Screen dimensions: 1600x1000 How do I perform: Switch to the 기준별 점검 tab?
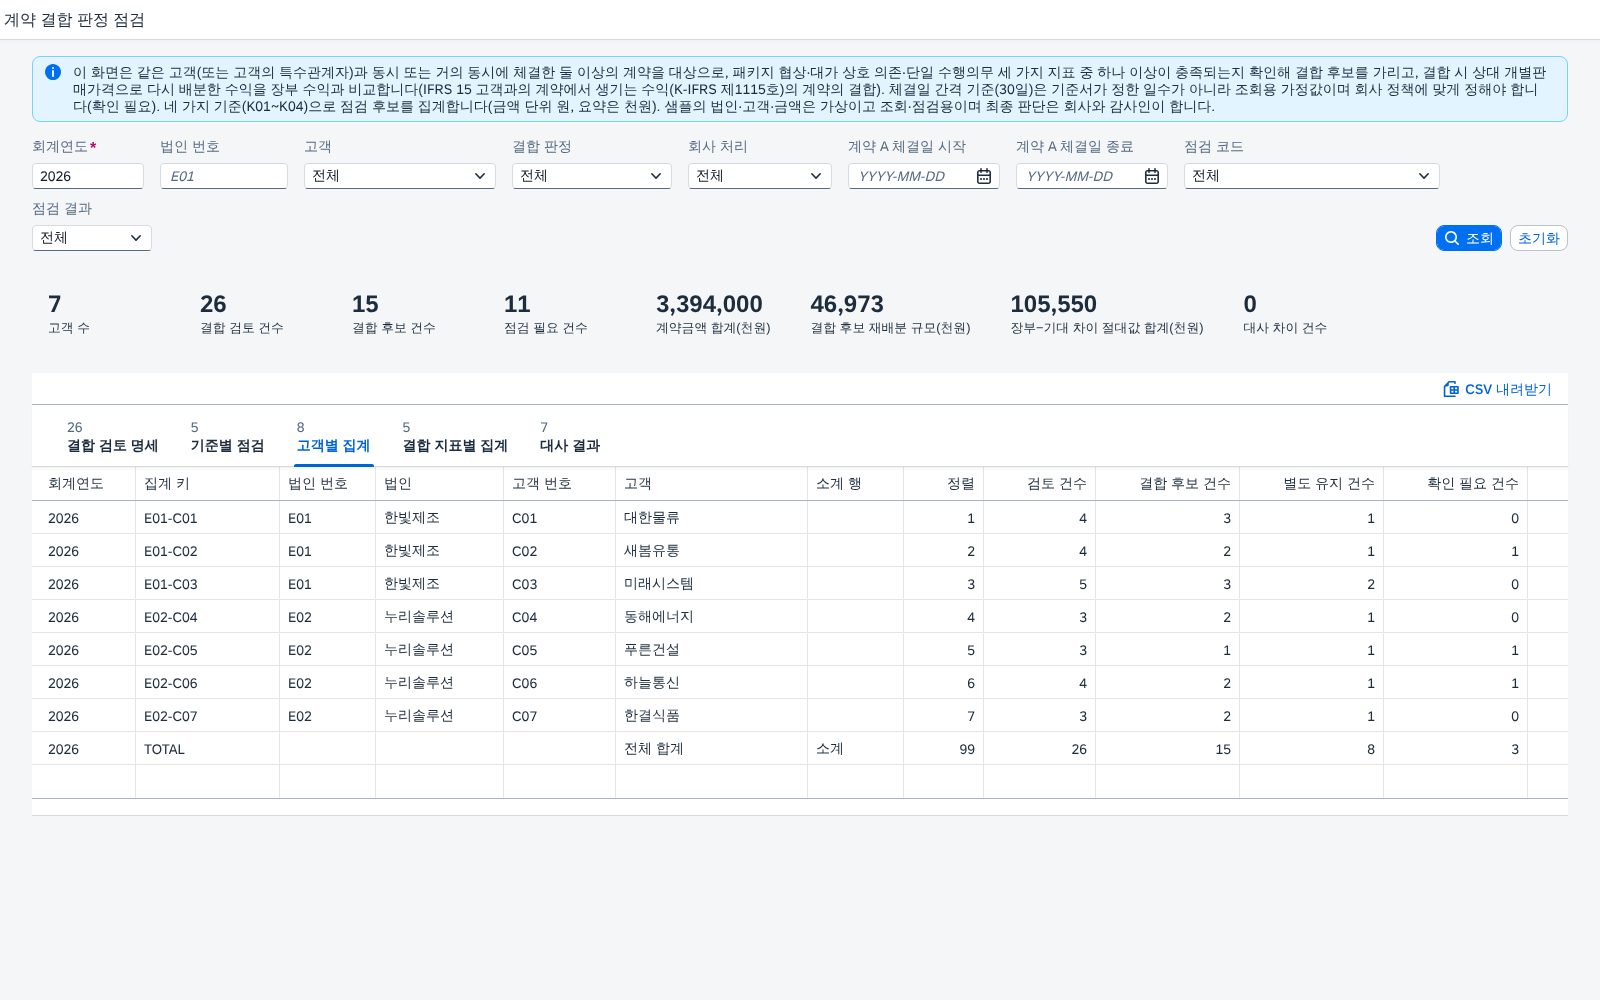[x=227, y=437]
